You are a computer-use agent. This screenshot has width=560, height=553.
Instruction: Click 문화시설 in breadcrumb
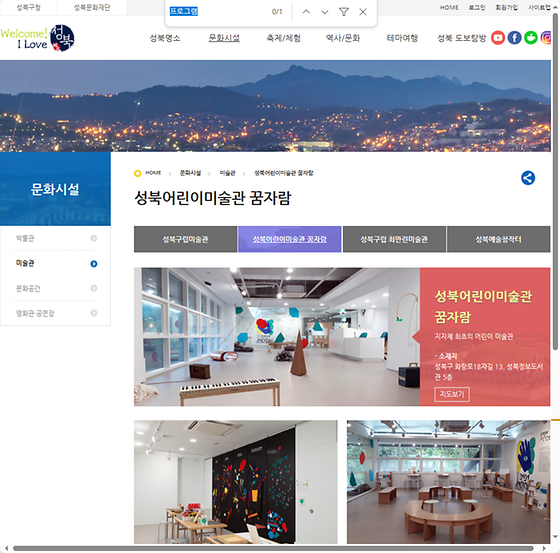[x=190, y=173]
